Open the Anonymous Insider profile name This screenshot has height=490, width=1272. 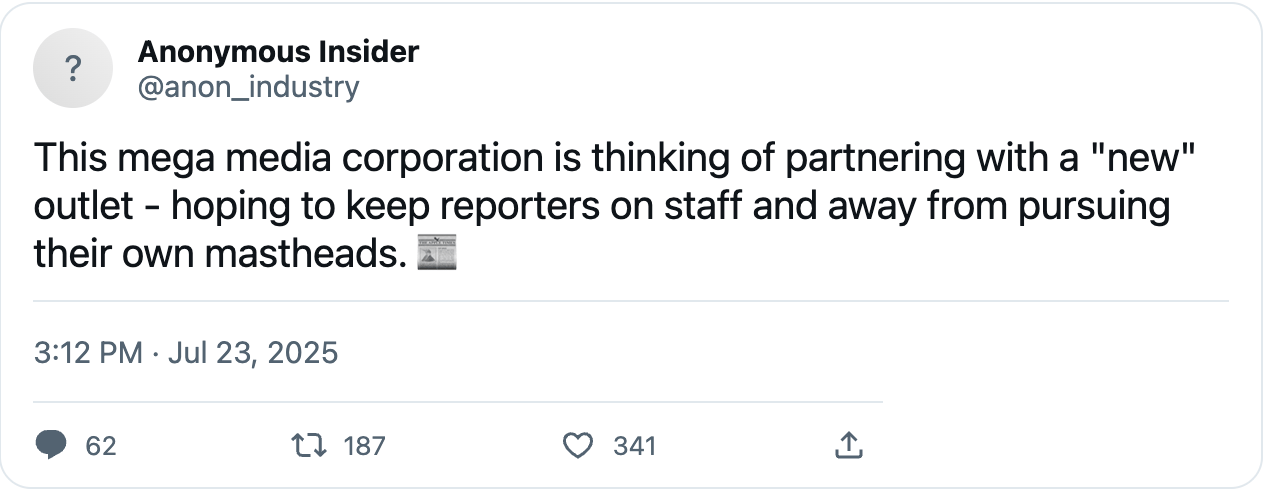[278, 51]
